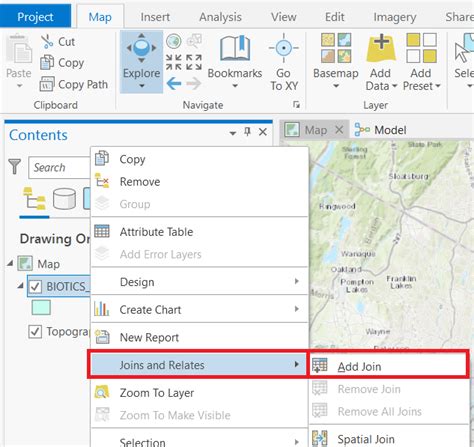
Task: Open the Bookmarks book icon
Action: point(235,49)
